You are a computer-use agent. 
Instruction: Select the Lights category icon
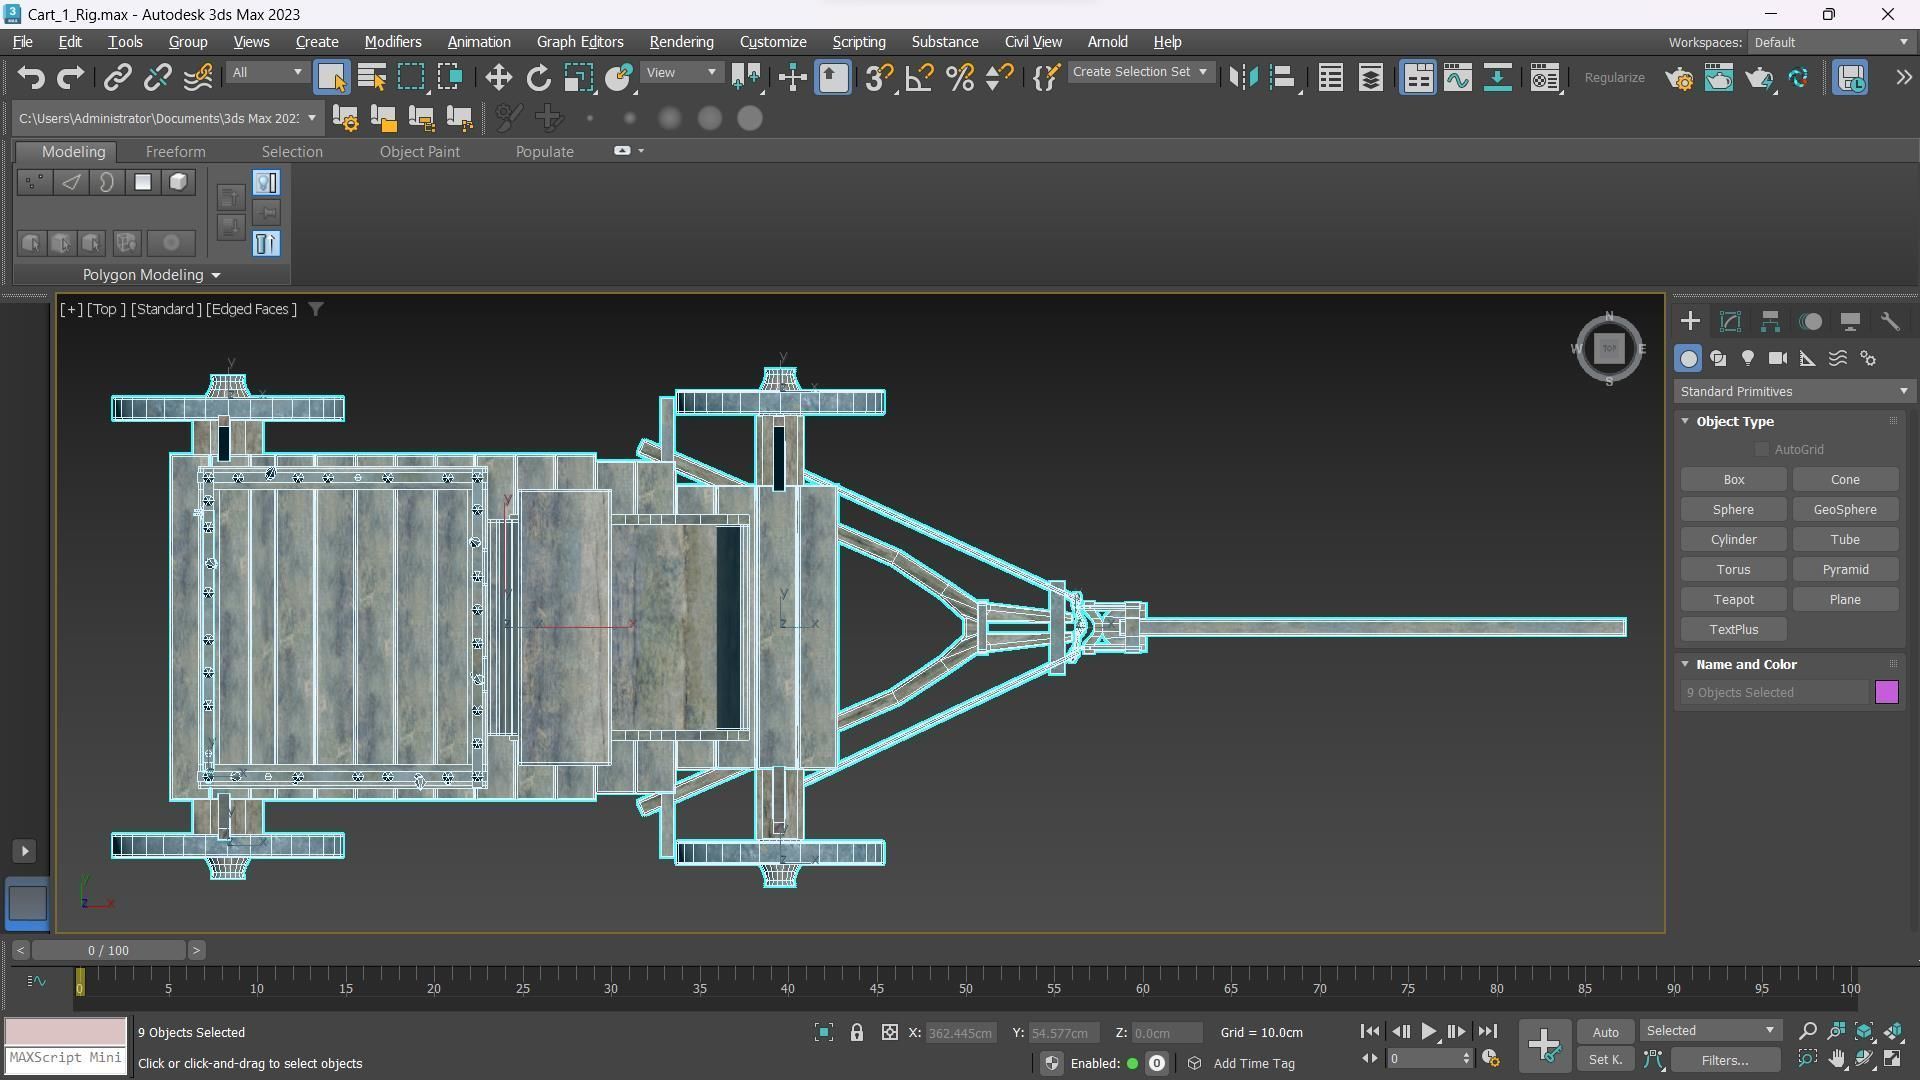click(1748, 359)
